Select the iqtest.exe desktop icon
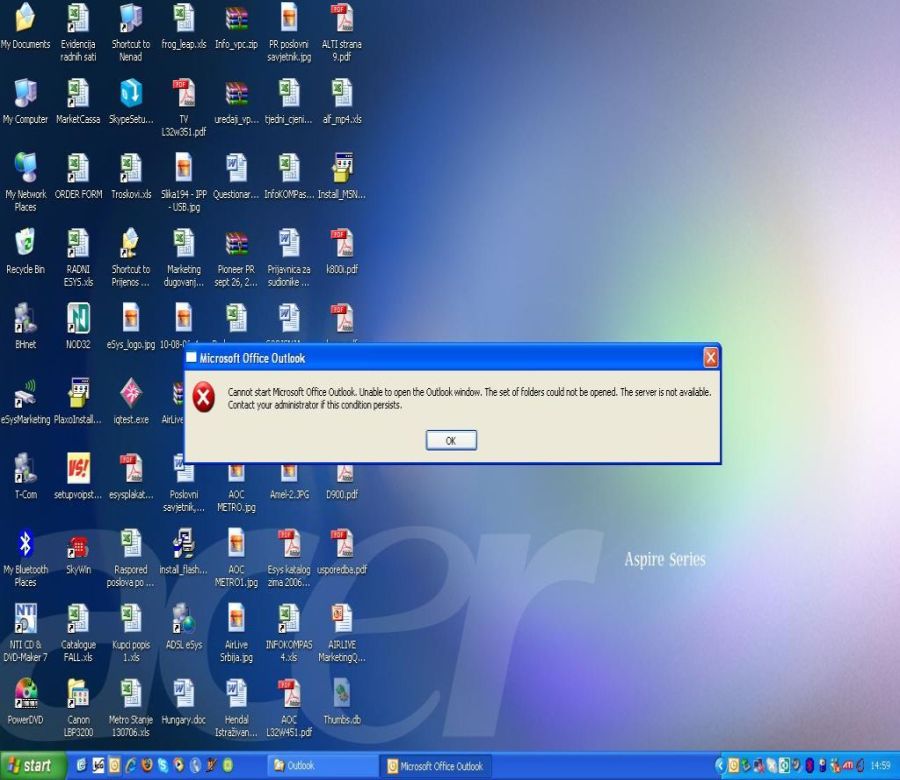This screenshot has height=780, width=900. click(131, 401)
